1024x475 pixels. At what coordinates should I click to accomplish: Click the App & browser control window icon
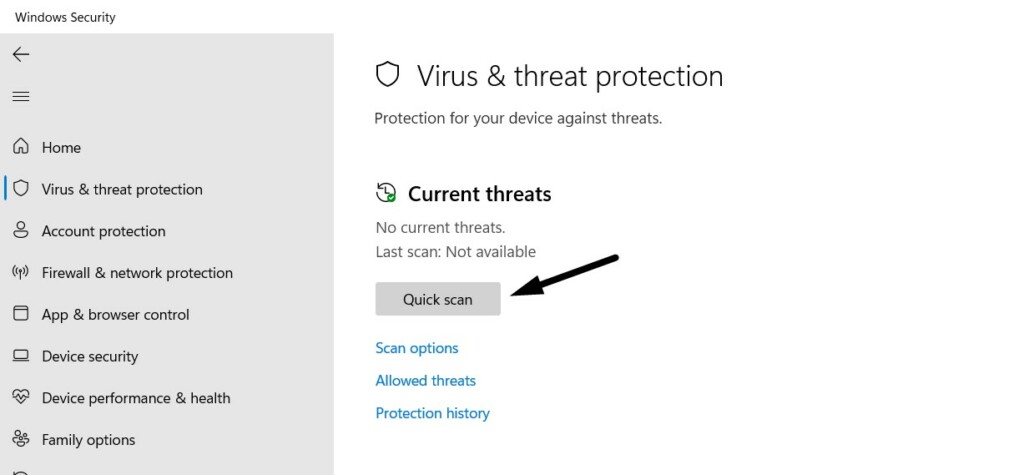pyautogui.click(x=20, y=314)
